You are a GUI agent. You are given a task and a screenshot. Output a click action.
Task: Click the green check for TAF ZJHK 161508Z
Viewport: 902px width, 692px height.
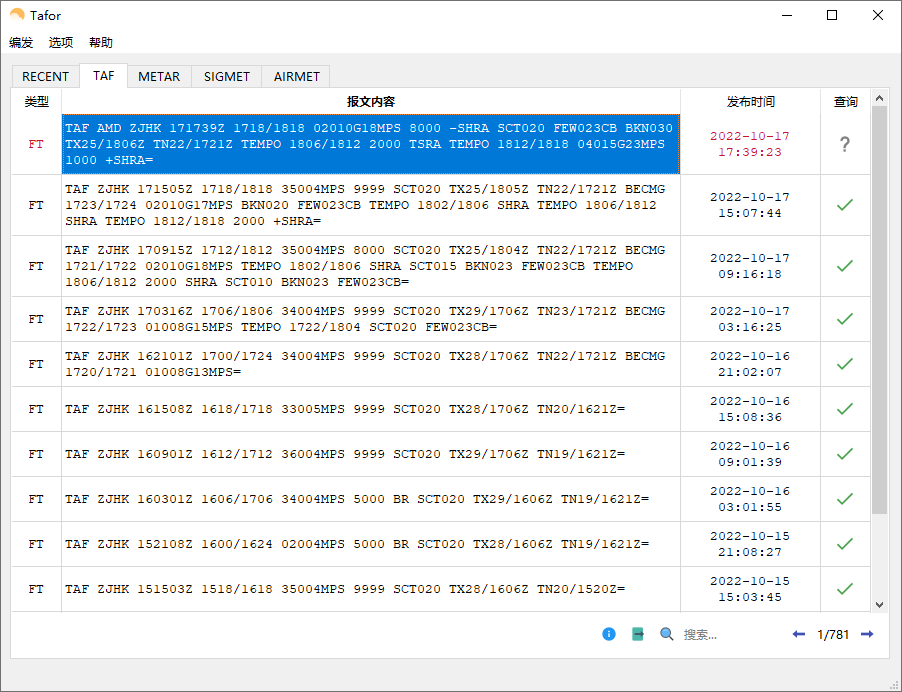(844, 409)
